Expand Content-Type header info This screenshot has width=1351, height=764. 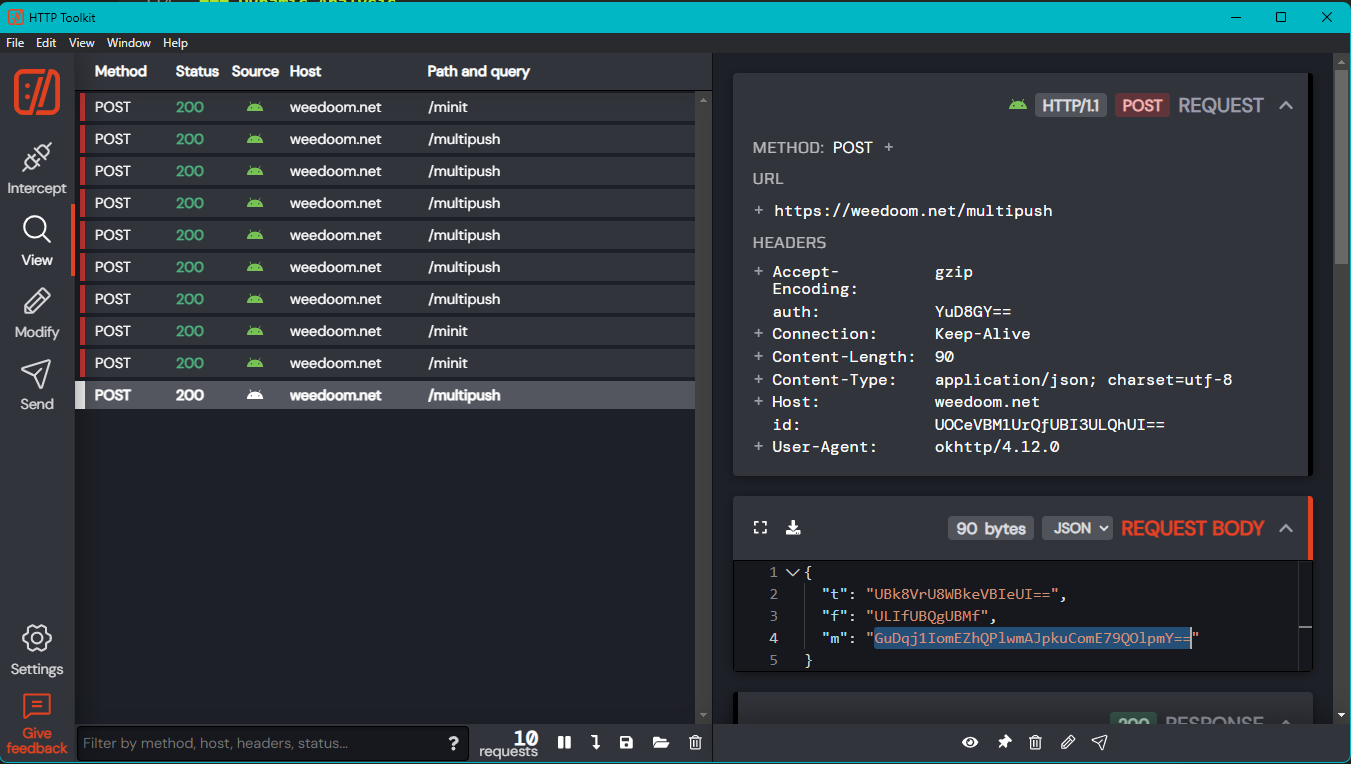(759, 380)
